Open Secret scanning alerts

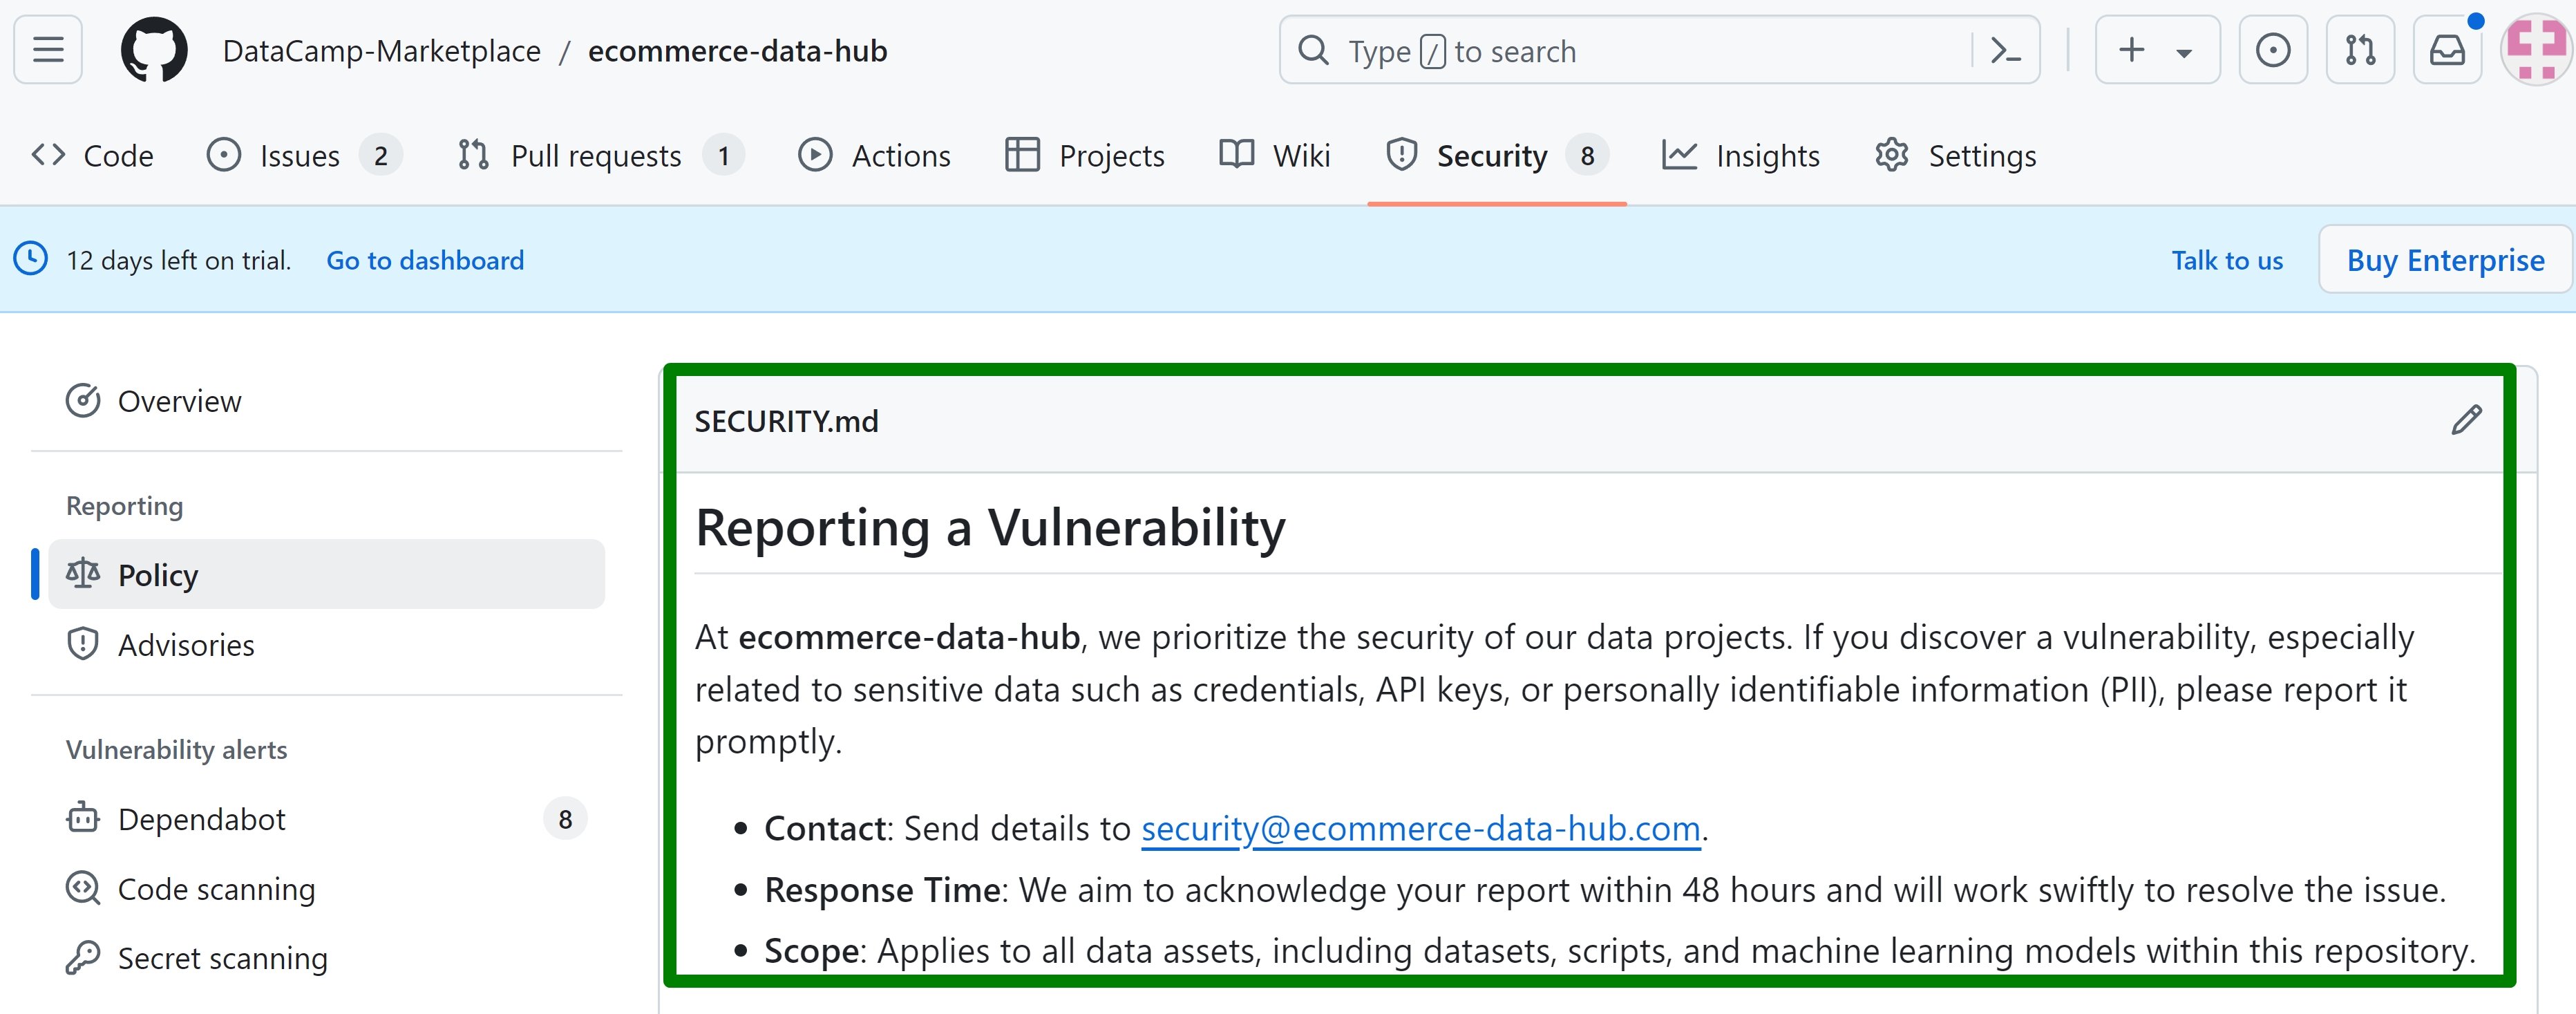[x=326, y=958]
